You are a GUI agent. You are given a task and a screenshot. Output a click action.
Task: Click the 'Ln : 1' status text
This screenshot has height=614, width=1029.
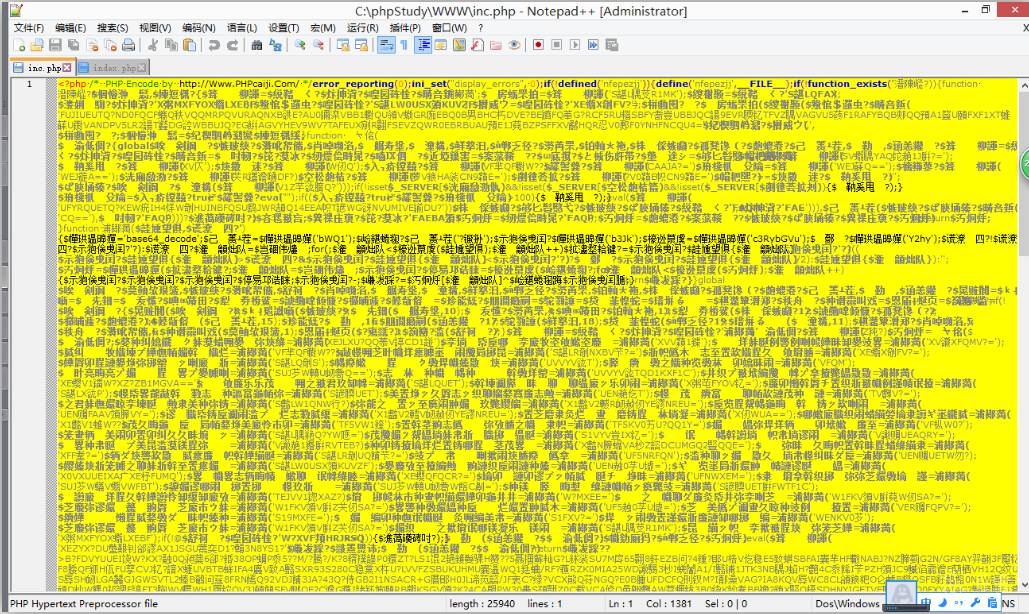[621, 604]
